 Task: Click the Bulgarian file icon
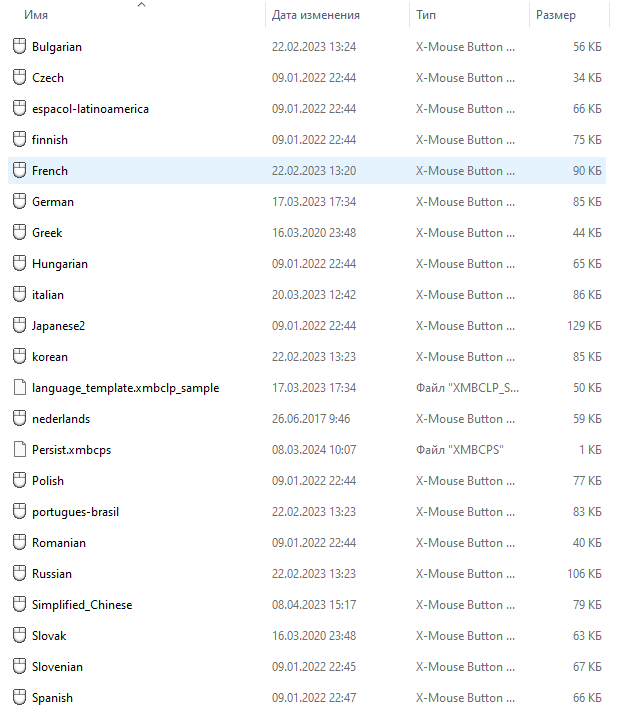point(19,46)
